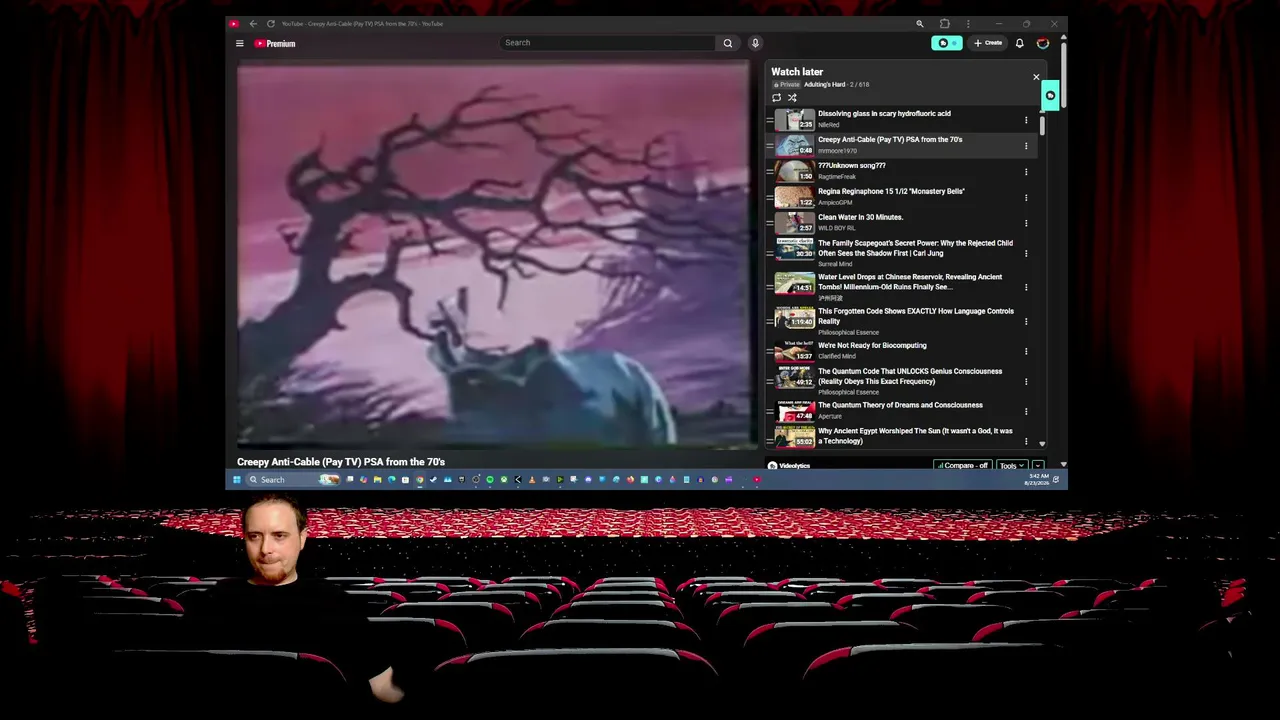Click the video player to pause
The width and height of the screenshot is (1280, 720).
[493, 253]
